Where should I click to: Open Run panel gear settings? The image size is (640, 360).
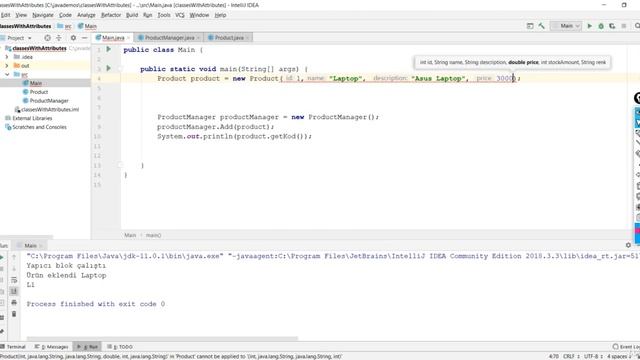coord(628,245)
